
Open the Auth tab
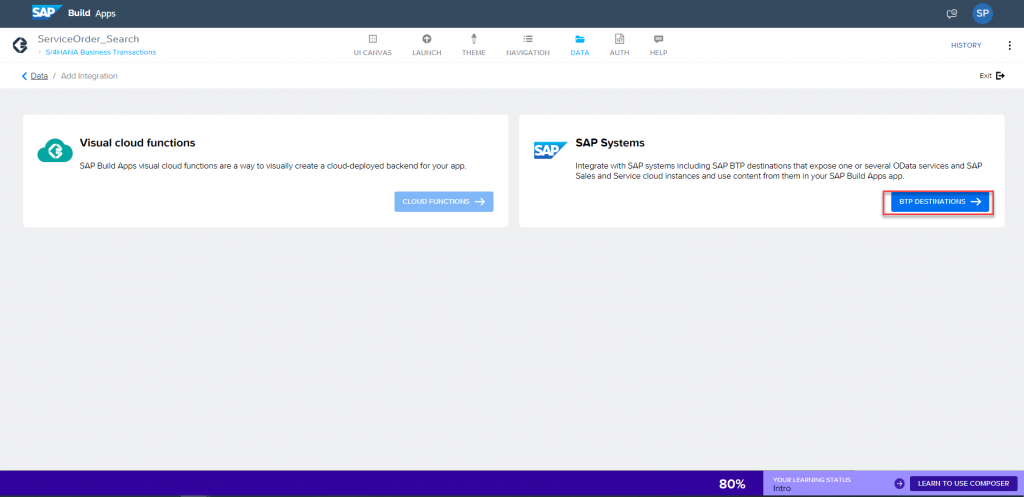619,45
